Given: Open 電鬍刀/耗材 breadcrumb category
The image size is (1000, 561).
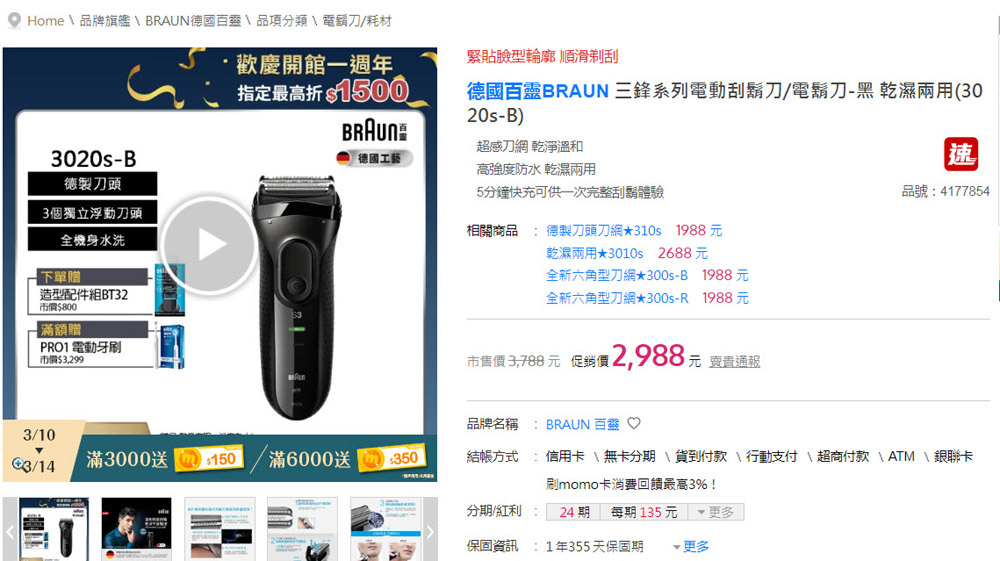Looking at the screenshot, I should click(x=357, y=21).
